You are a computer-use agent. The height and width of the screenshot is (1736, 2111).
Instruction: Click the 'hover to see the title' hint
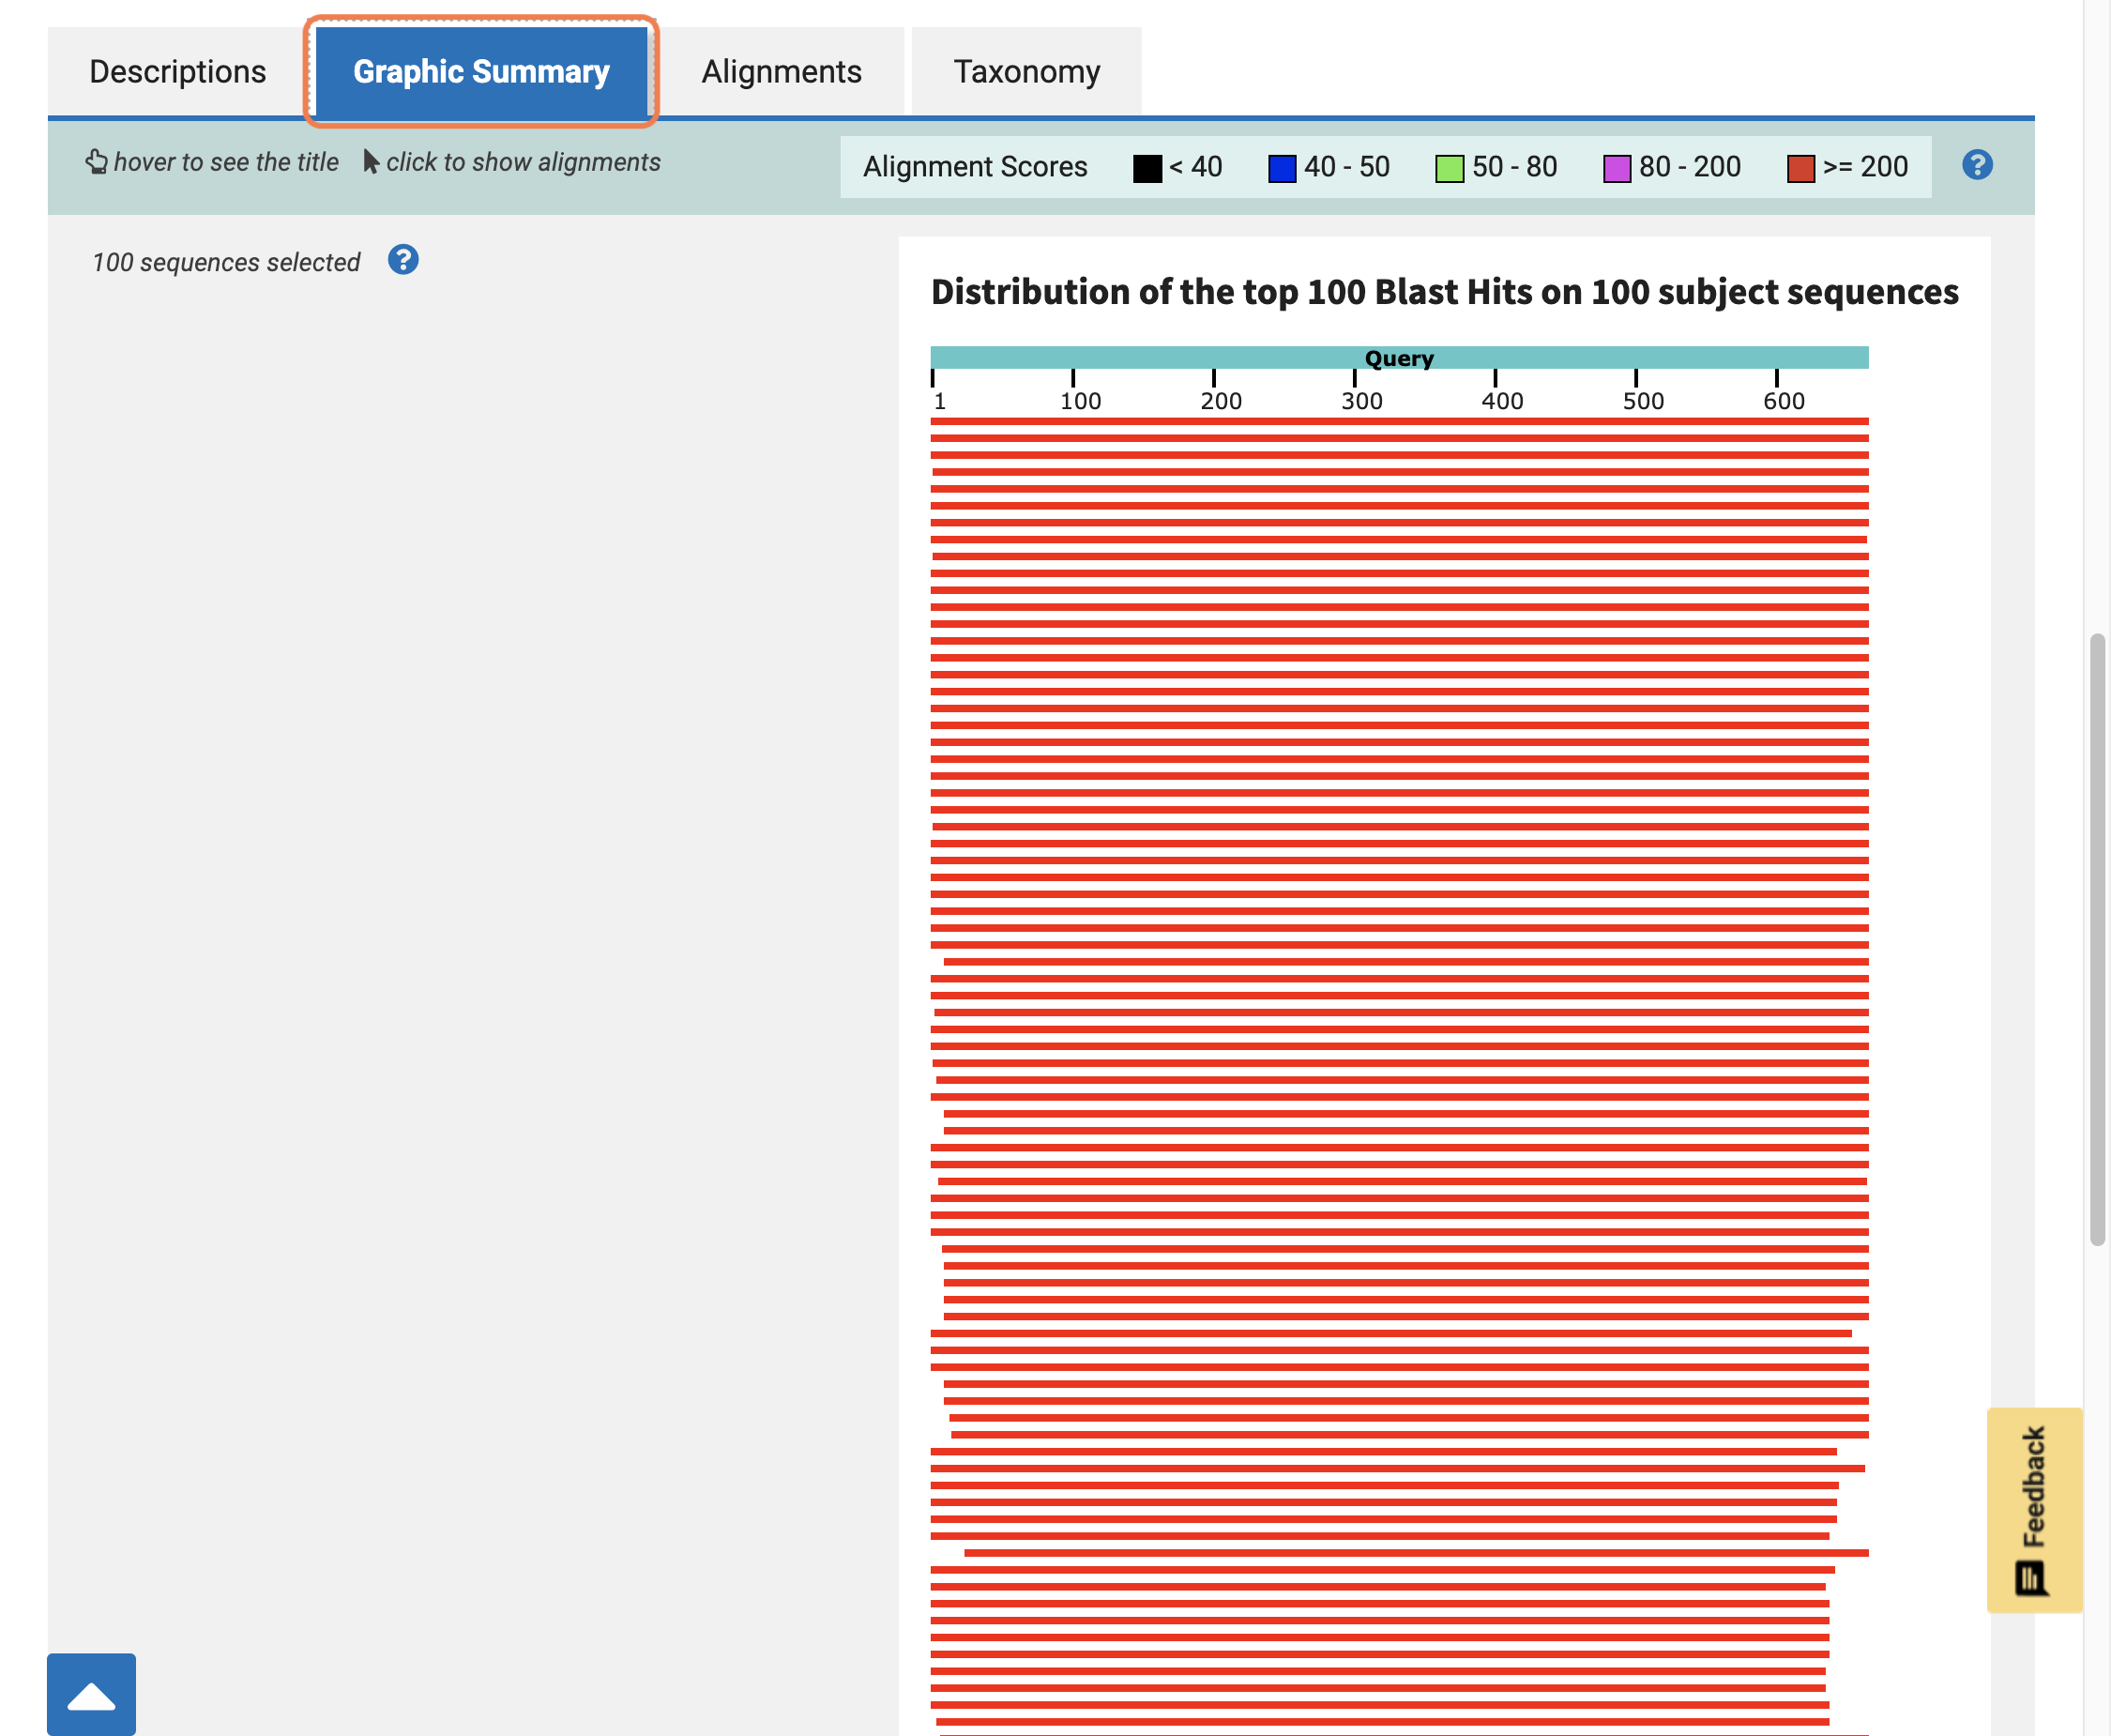click(226, 162)
